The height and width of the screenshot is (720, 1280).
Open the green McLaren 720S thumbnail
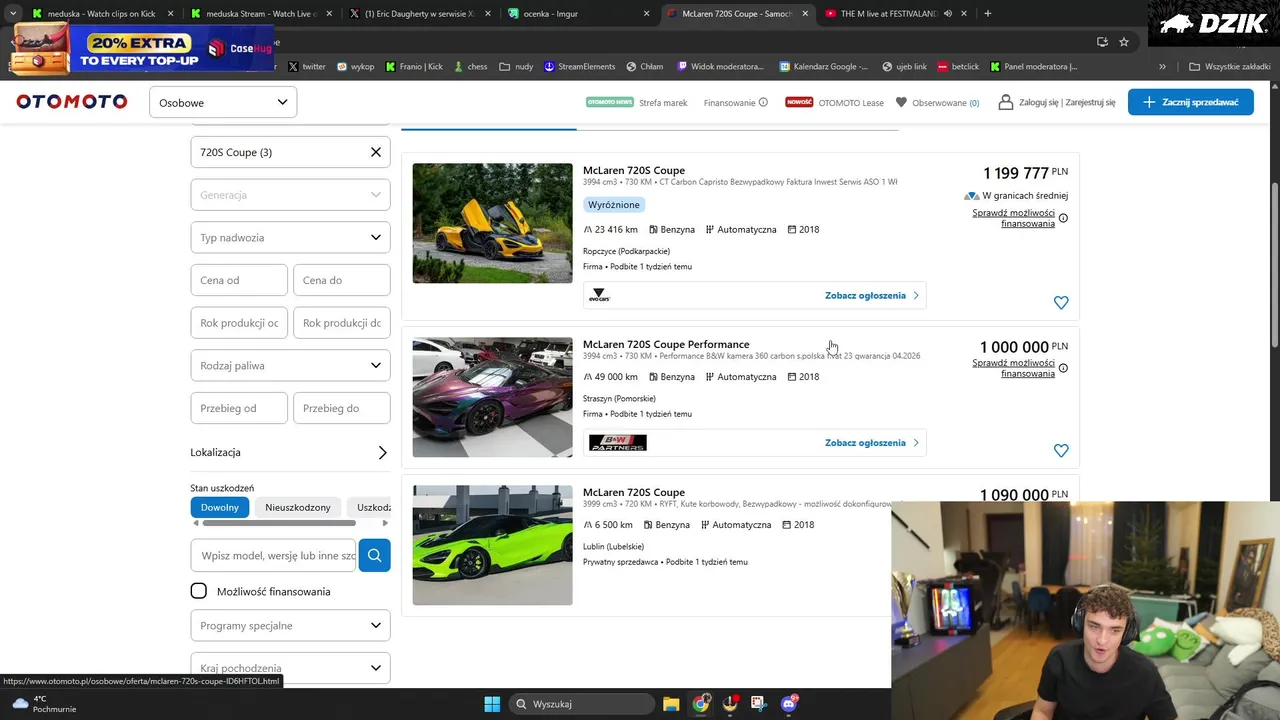tap(492, 545)
